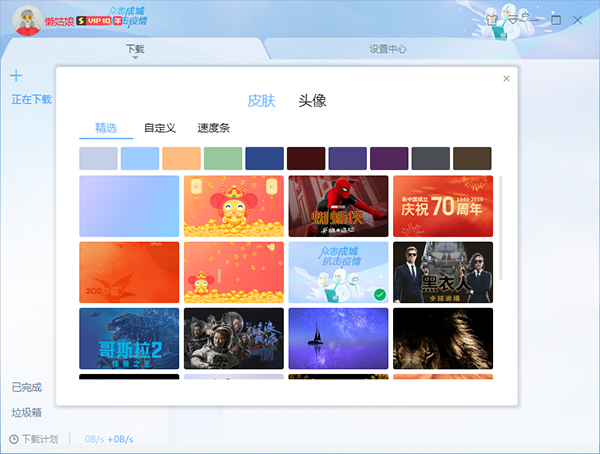Image resolution: width=600 pixels, height=454 pixels.
Task: Click the VIP10 badge
Action: (99, 21)
